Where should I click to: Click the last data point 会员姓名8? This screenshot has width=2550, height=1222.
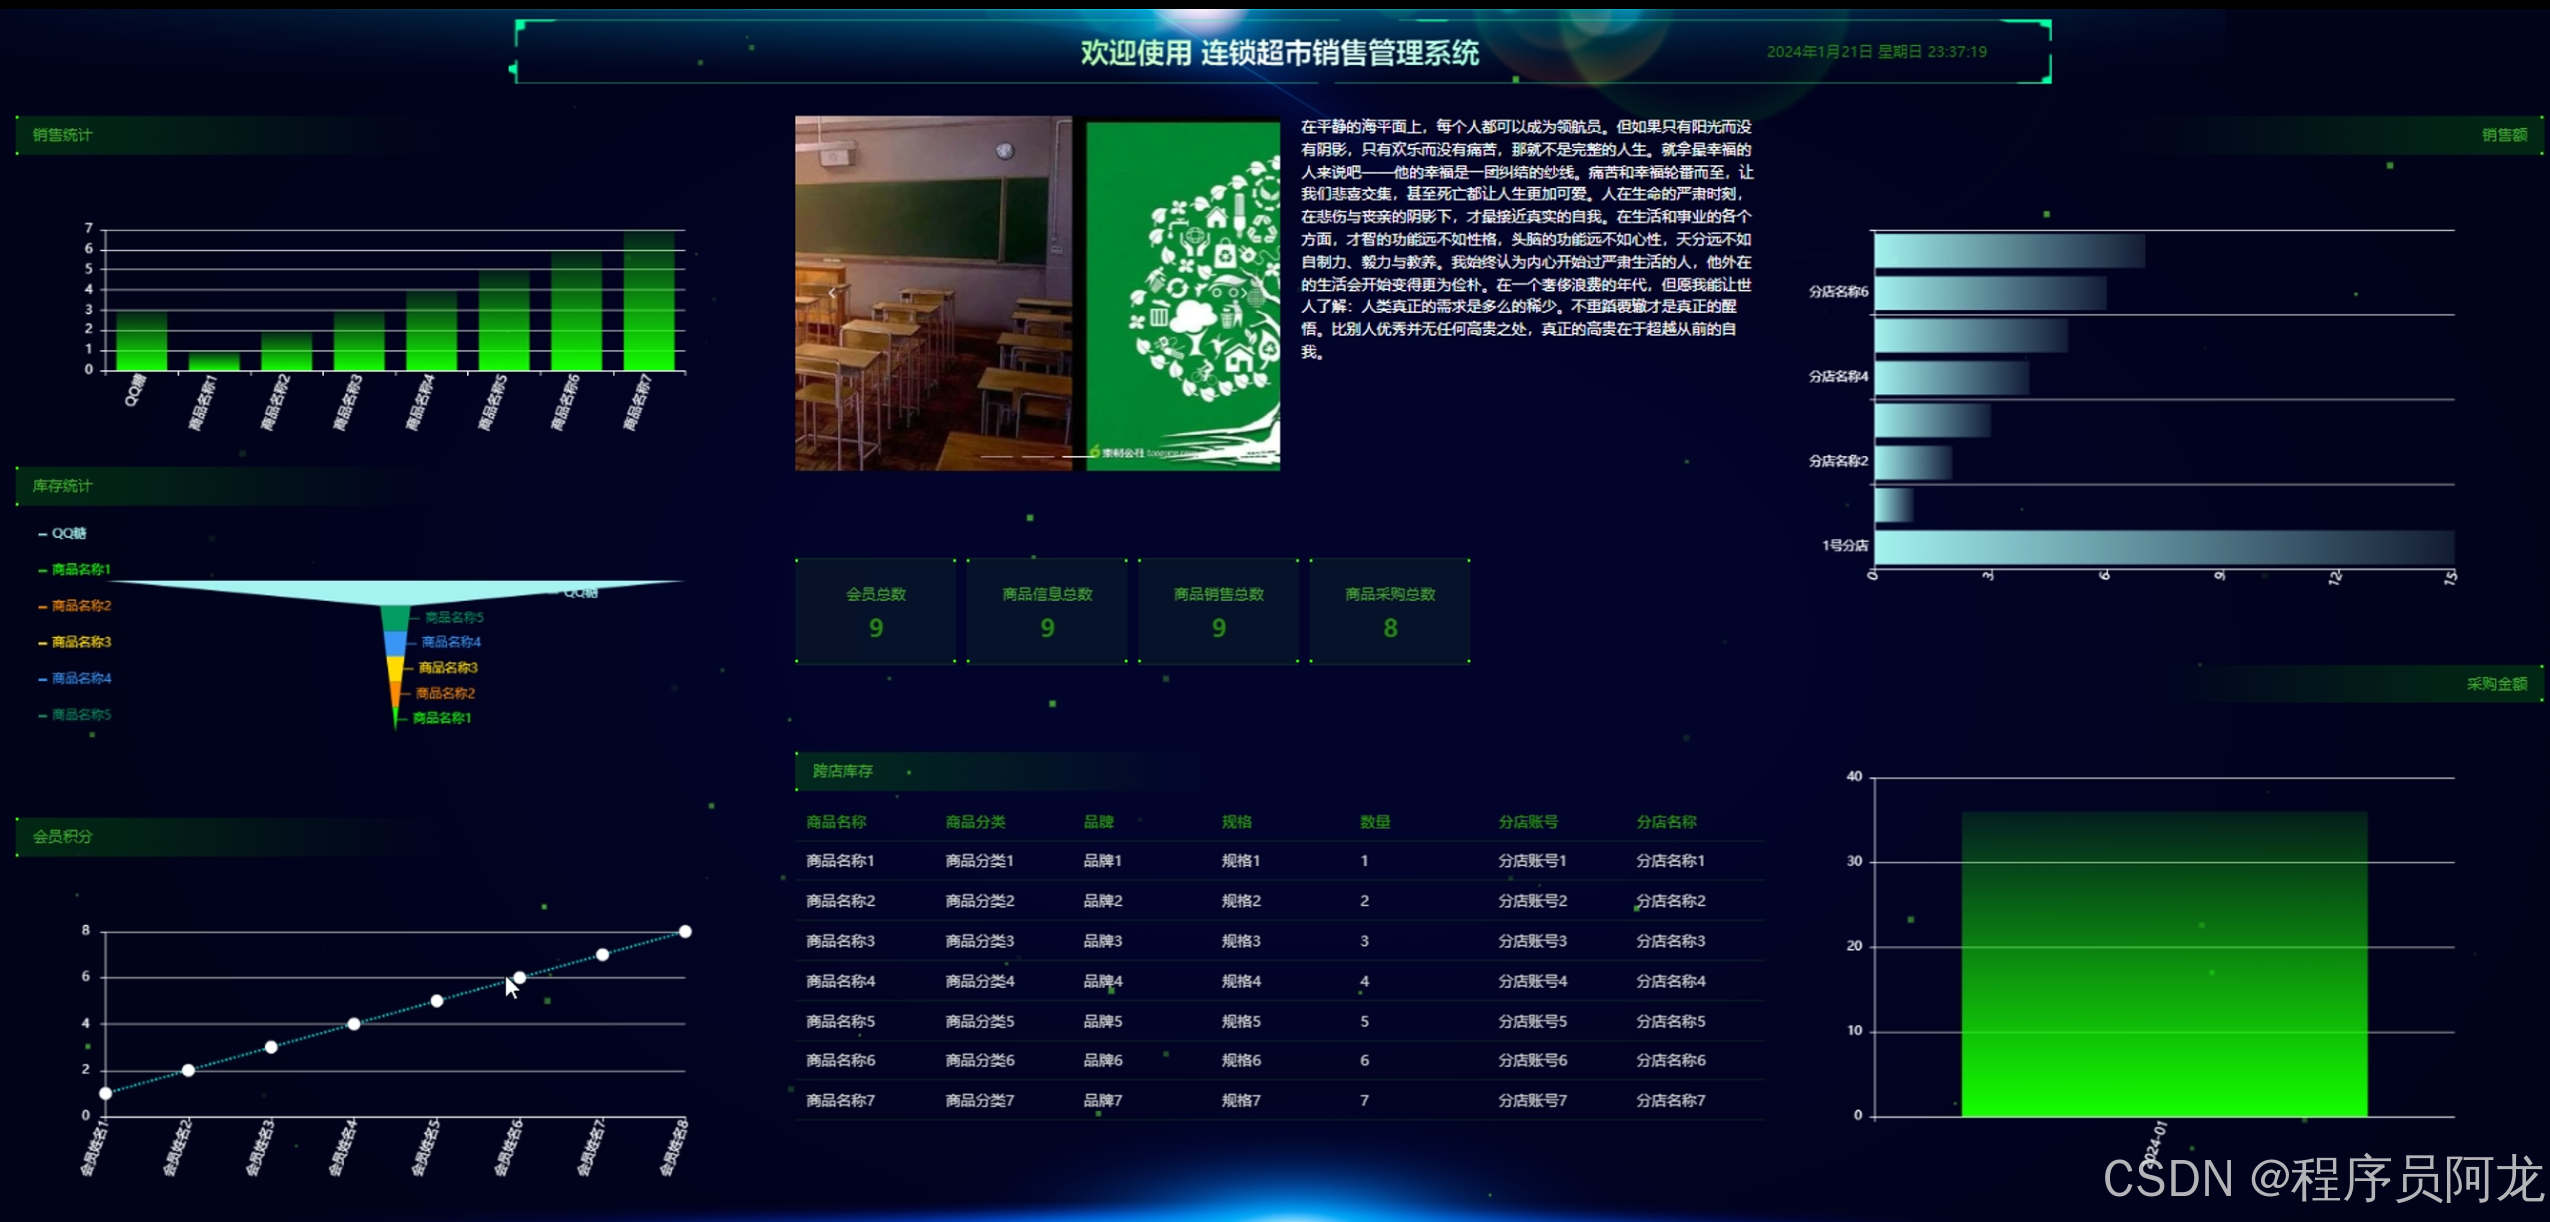pyautogui.click(x=685, y=931)
